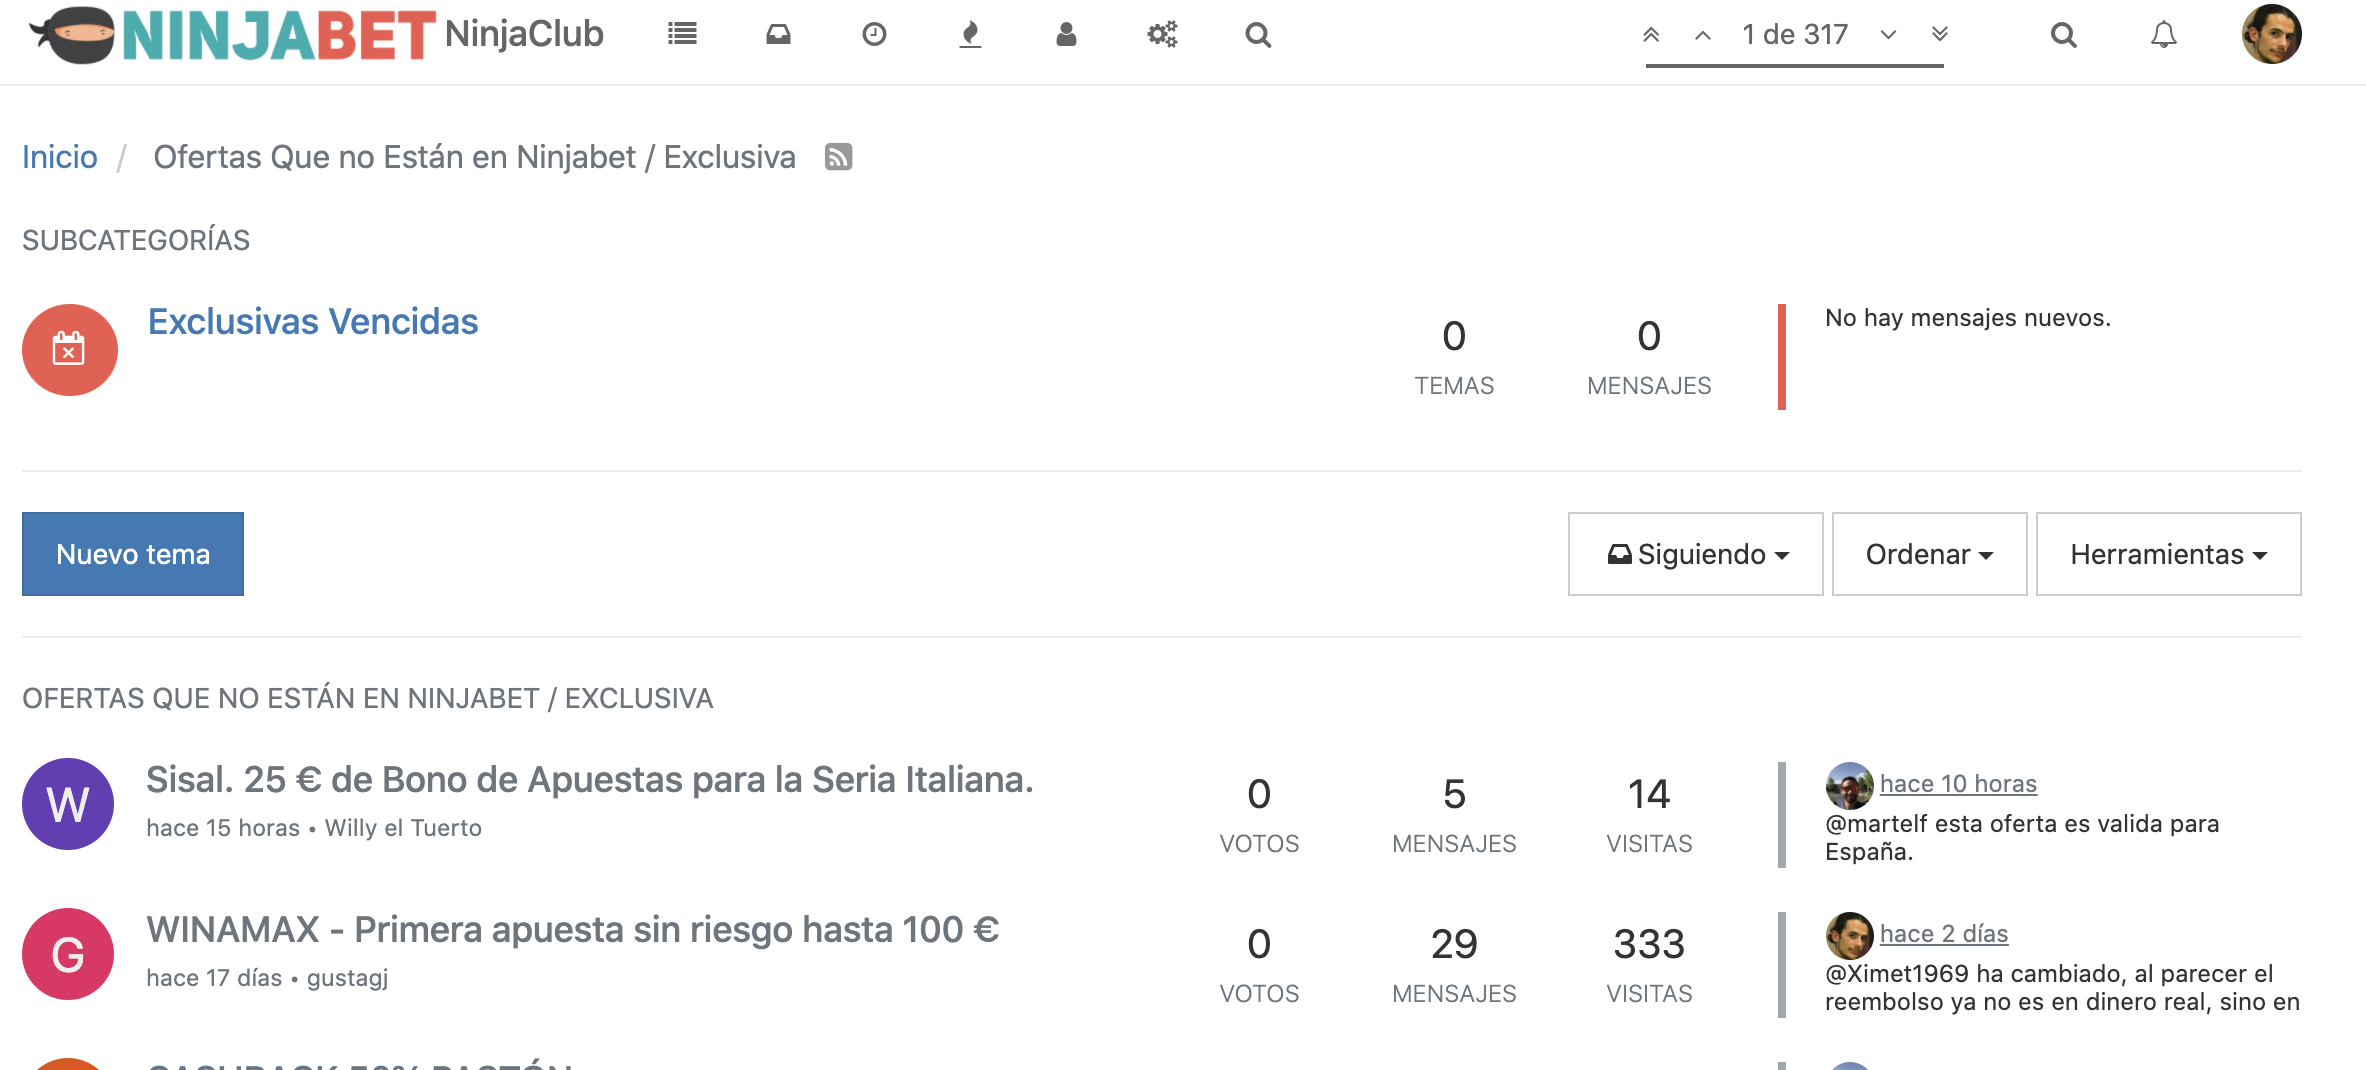Click the '14' visitas count
This screenshot has width=2366, height=1070.
click(1649, 794)
